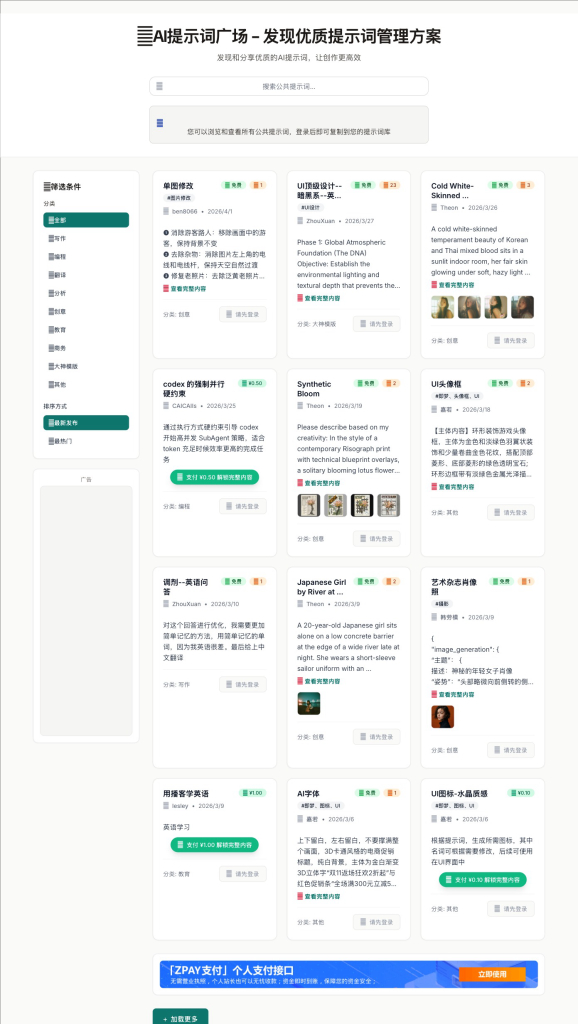The width and height of the screenshot is (578, 1024).
Task: Click 请先登录 on the UI头像框 card
Action: pos(511,513)
